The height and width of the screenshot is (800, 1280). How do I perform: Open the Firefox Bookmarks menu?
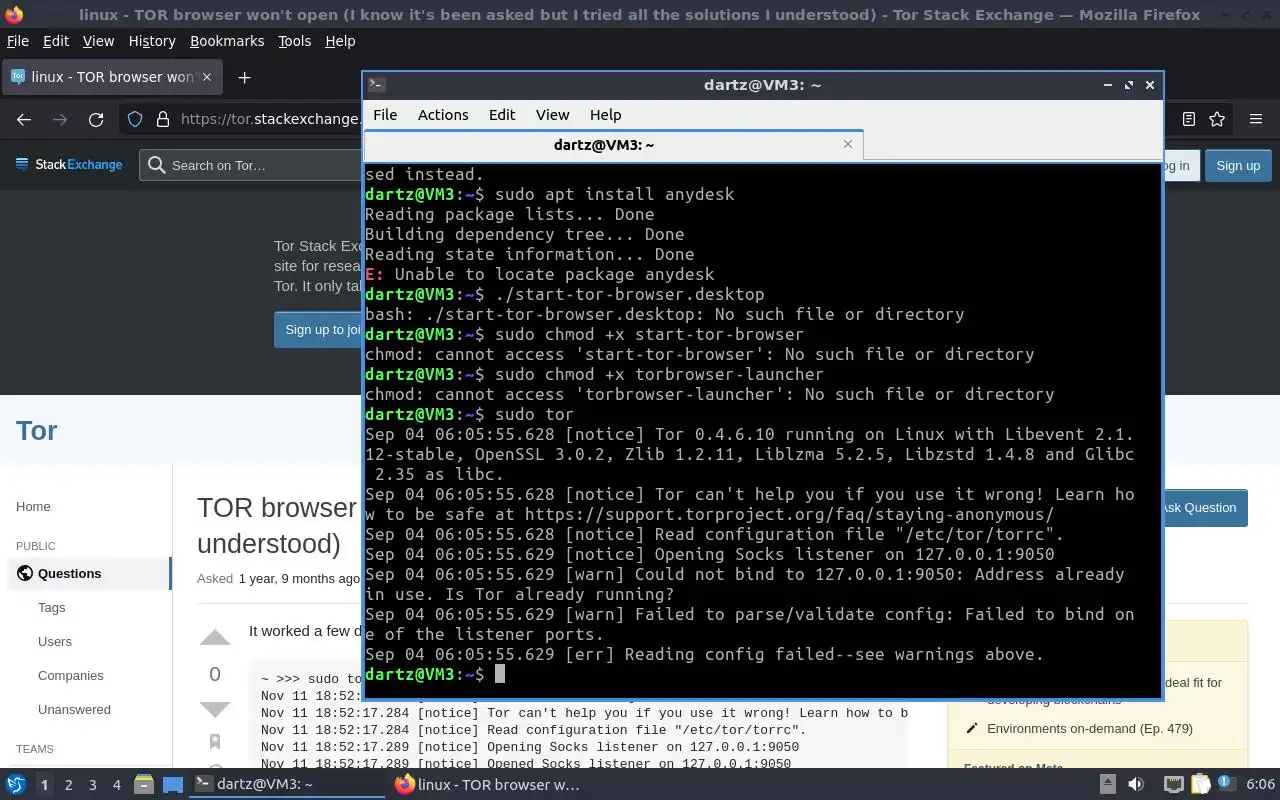pyautogui.click(x=227, y=41)
